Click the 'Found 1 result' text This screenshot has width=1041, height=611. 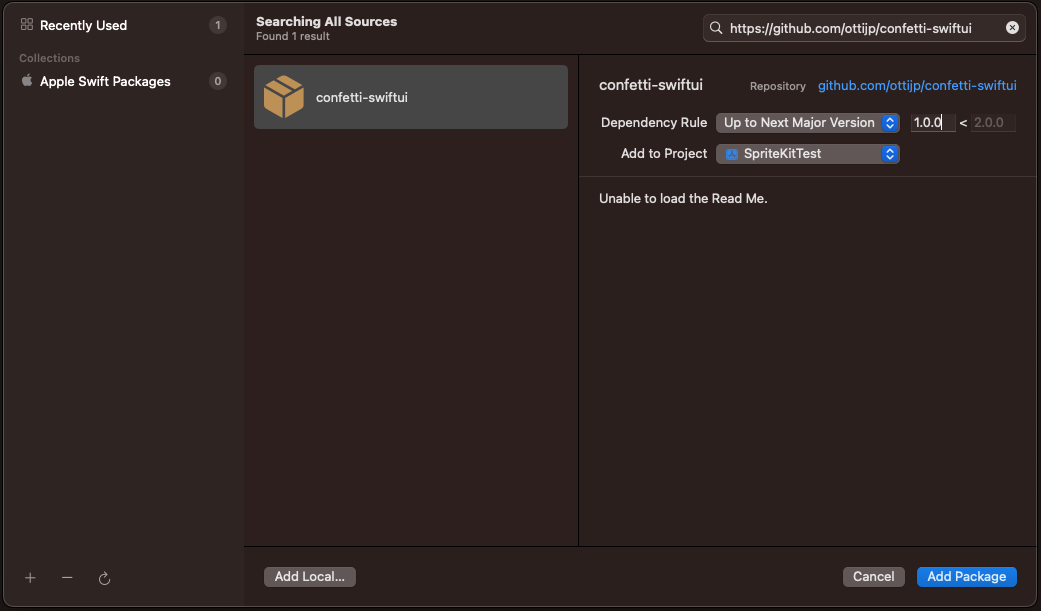point(293,37)
